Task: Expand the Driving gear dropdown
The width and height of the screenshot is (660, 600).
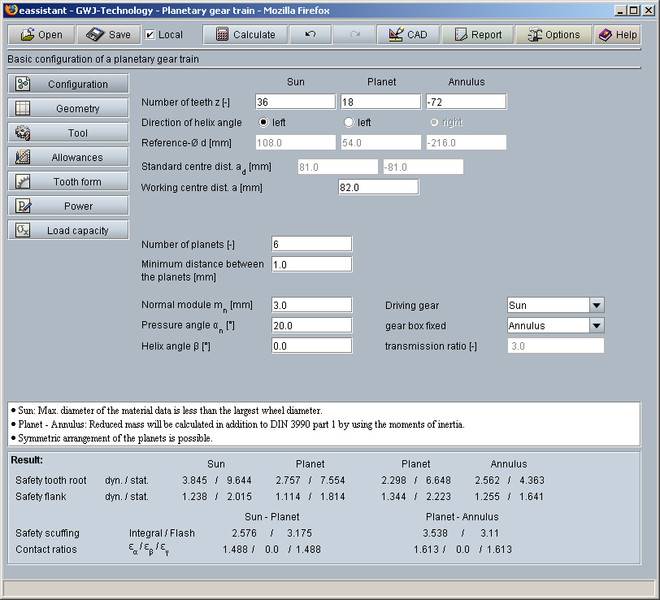Action: pos(596,305)
